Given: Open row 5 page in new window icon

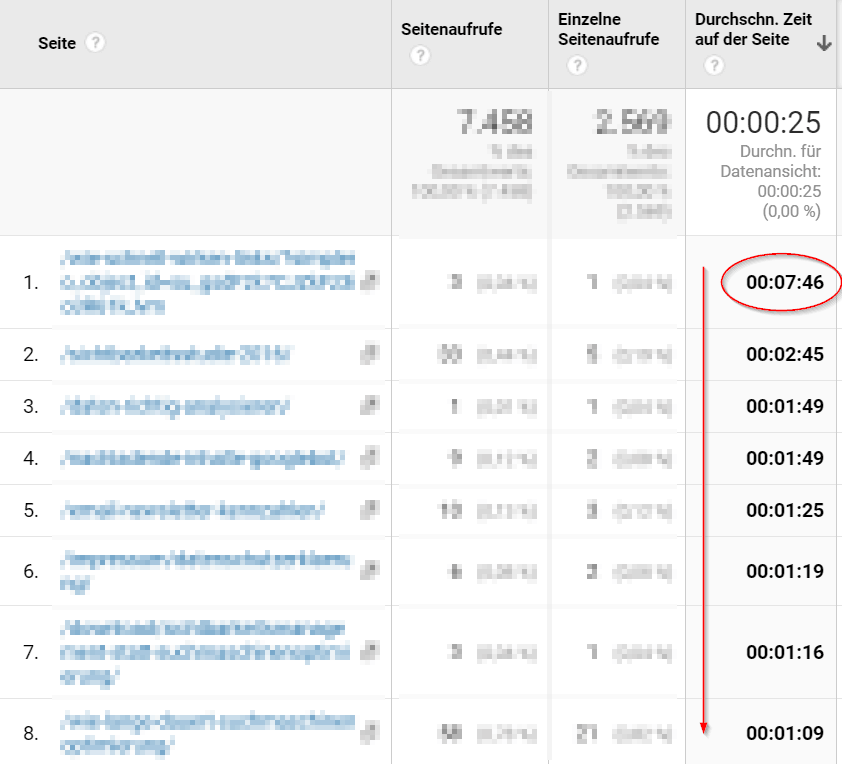Looking at the screenshot, I should point(369,510).
